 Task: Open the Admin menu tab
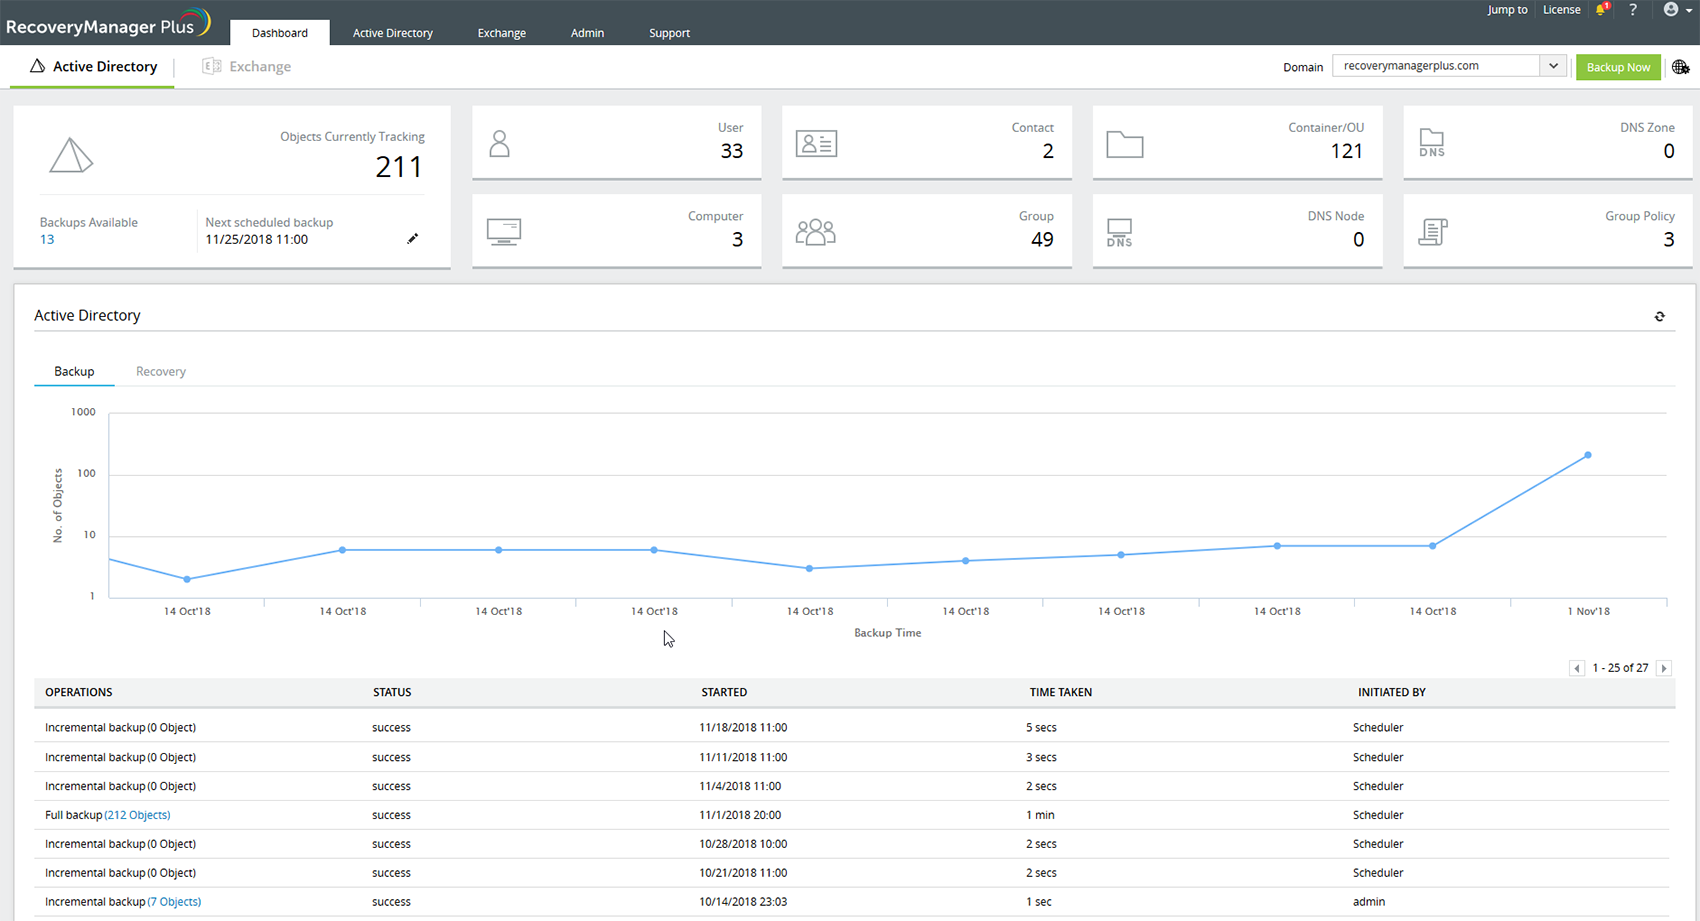587,33
